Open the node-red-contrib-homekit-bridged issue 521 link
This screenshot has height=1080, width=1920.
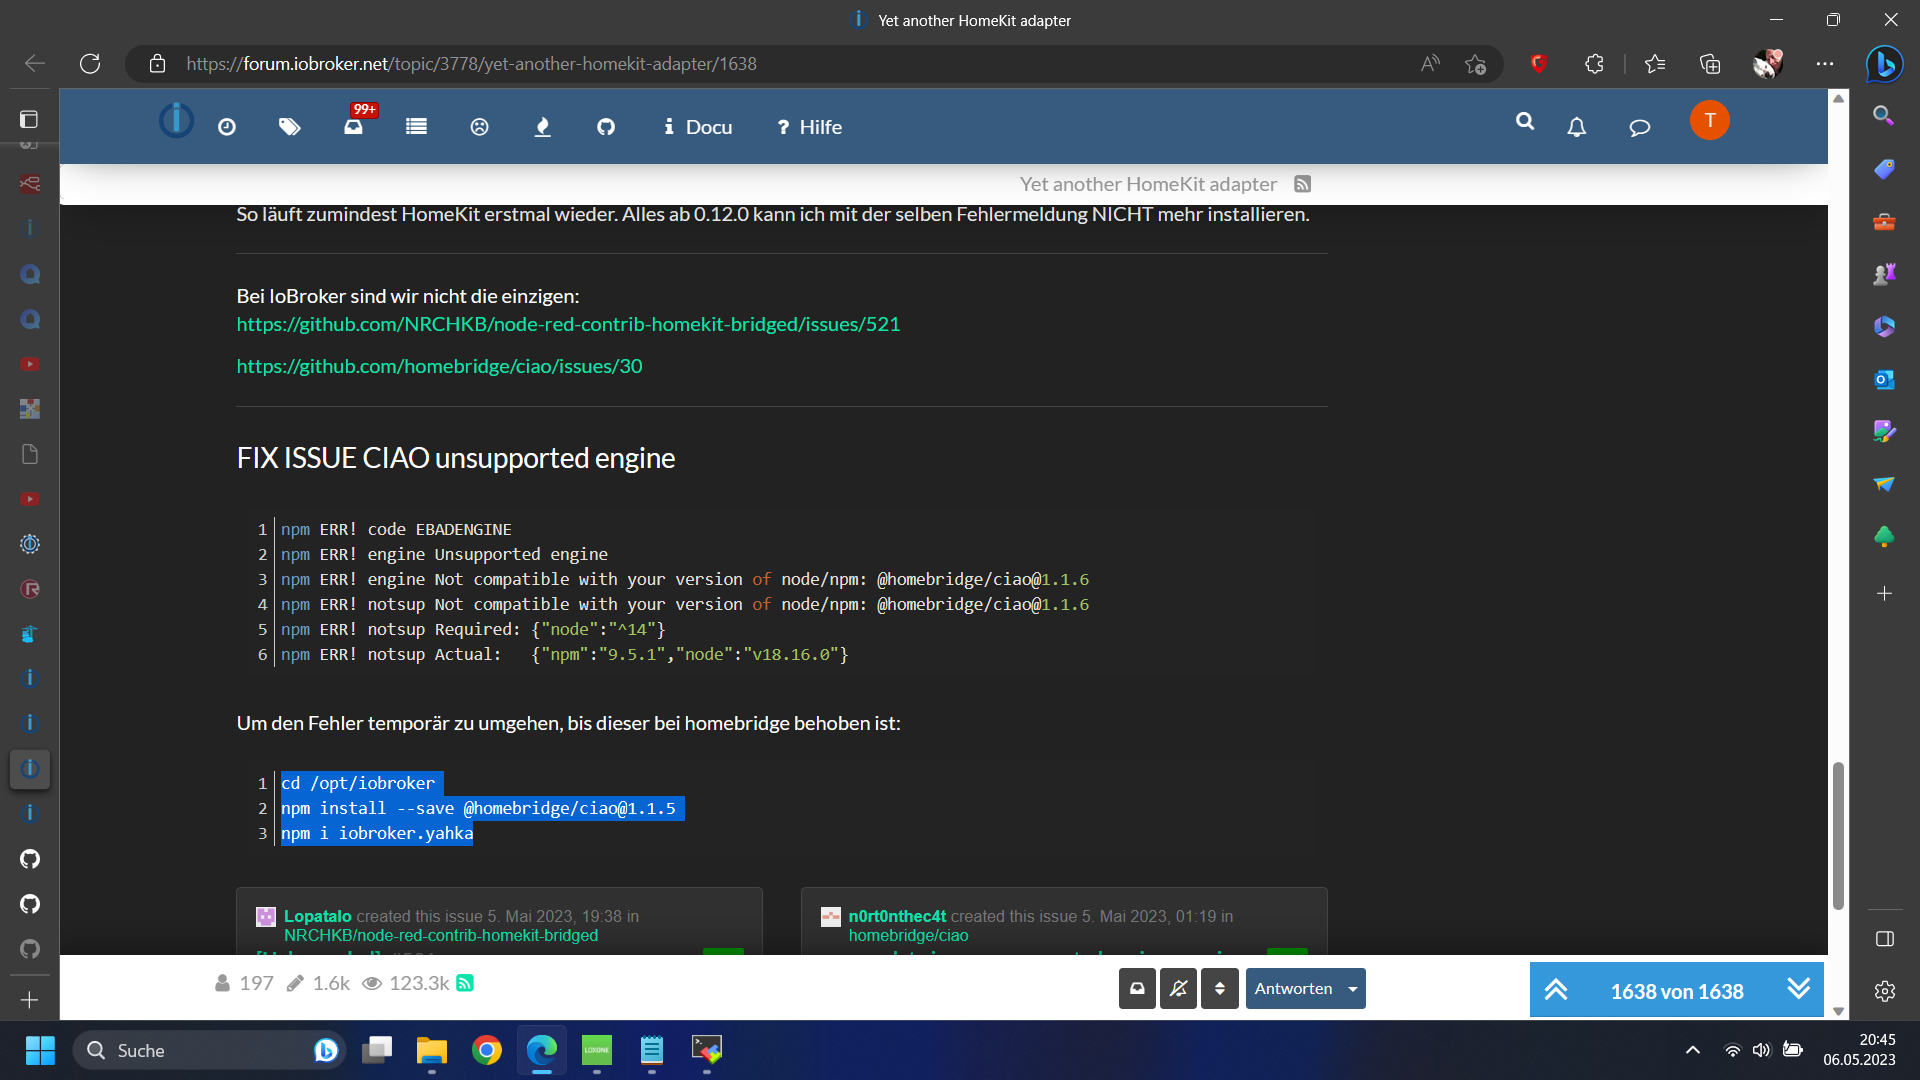pyautogui.click(x=568, y=324)
